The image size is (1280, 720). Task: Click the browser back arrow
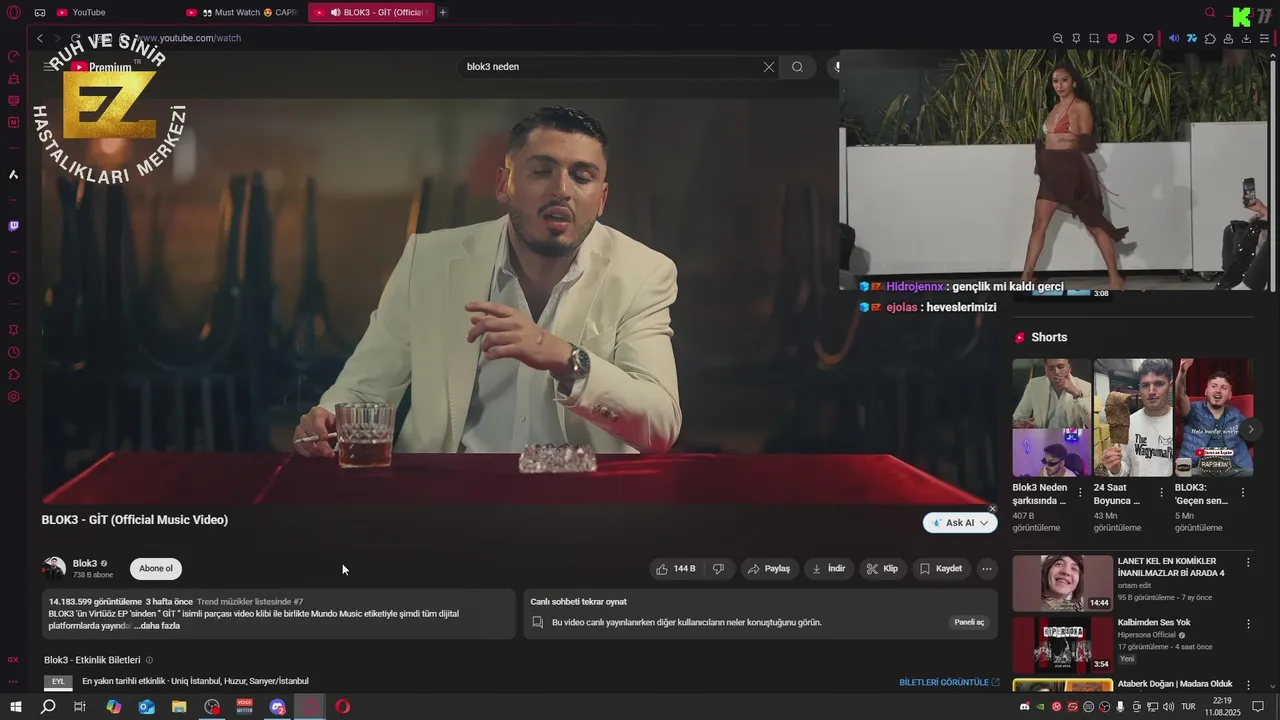coord(40,38)
